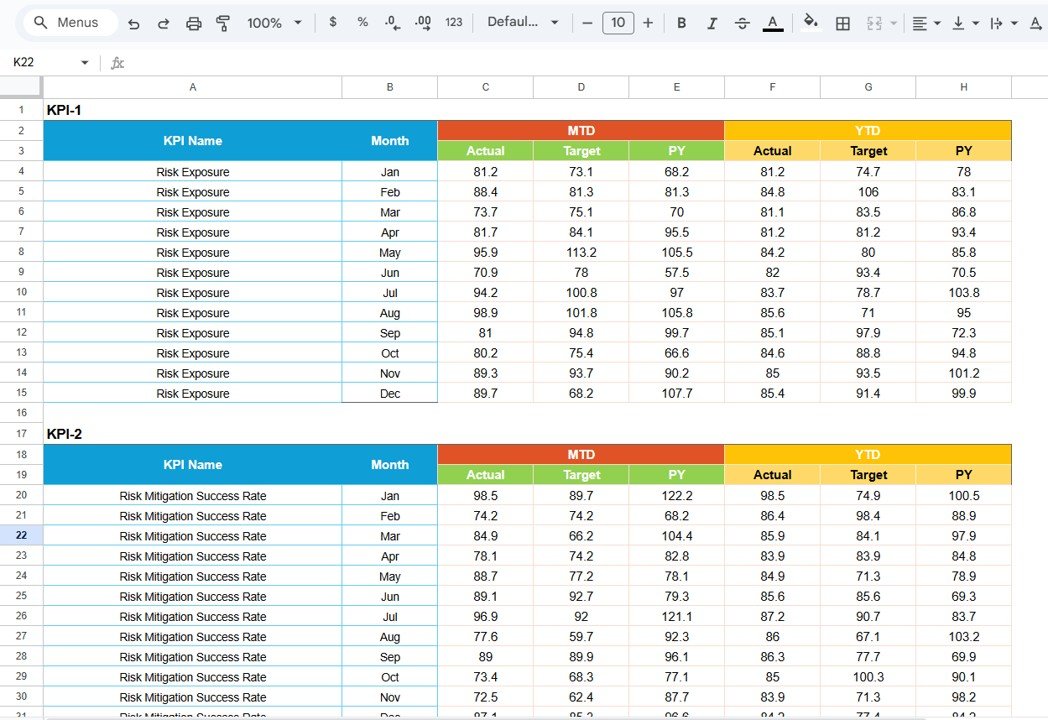
Task: Open the Menus search
Action: (66, 22)
